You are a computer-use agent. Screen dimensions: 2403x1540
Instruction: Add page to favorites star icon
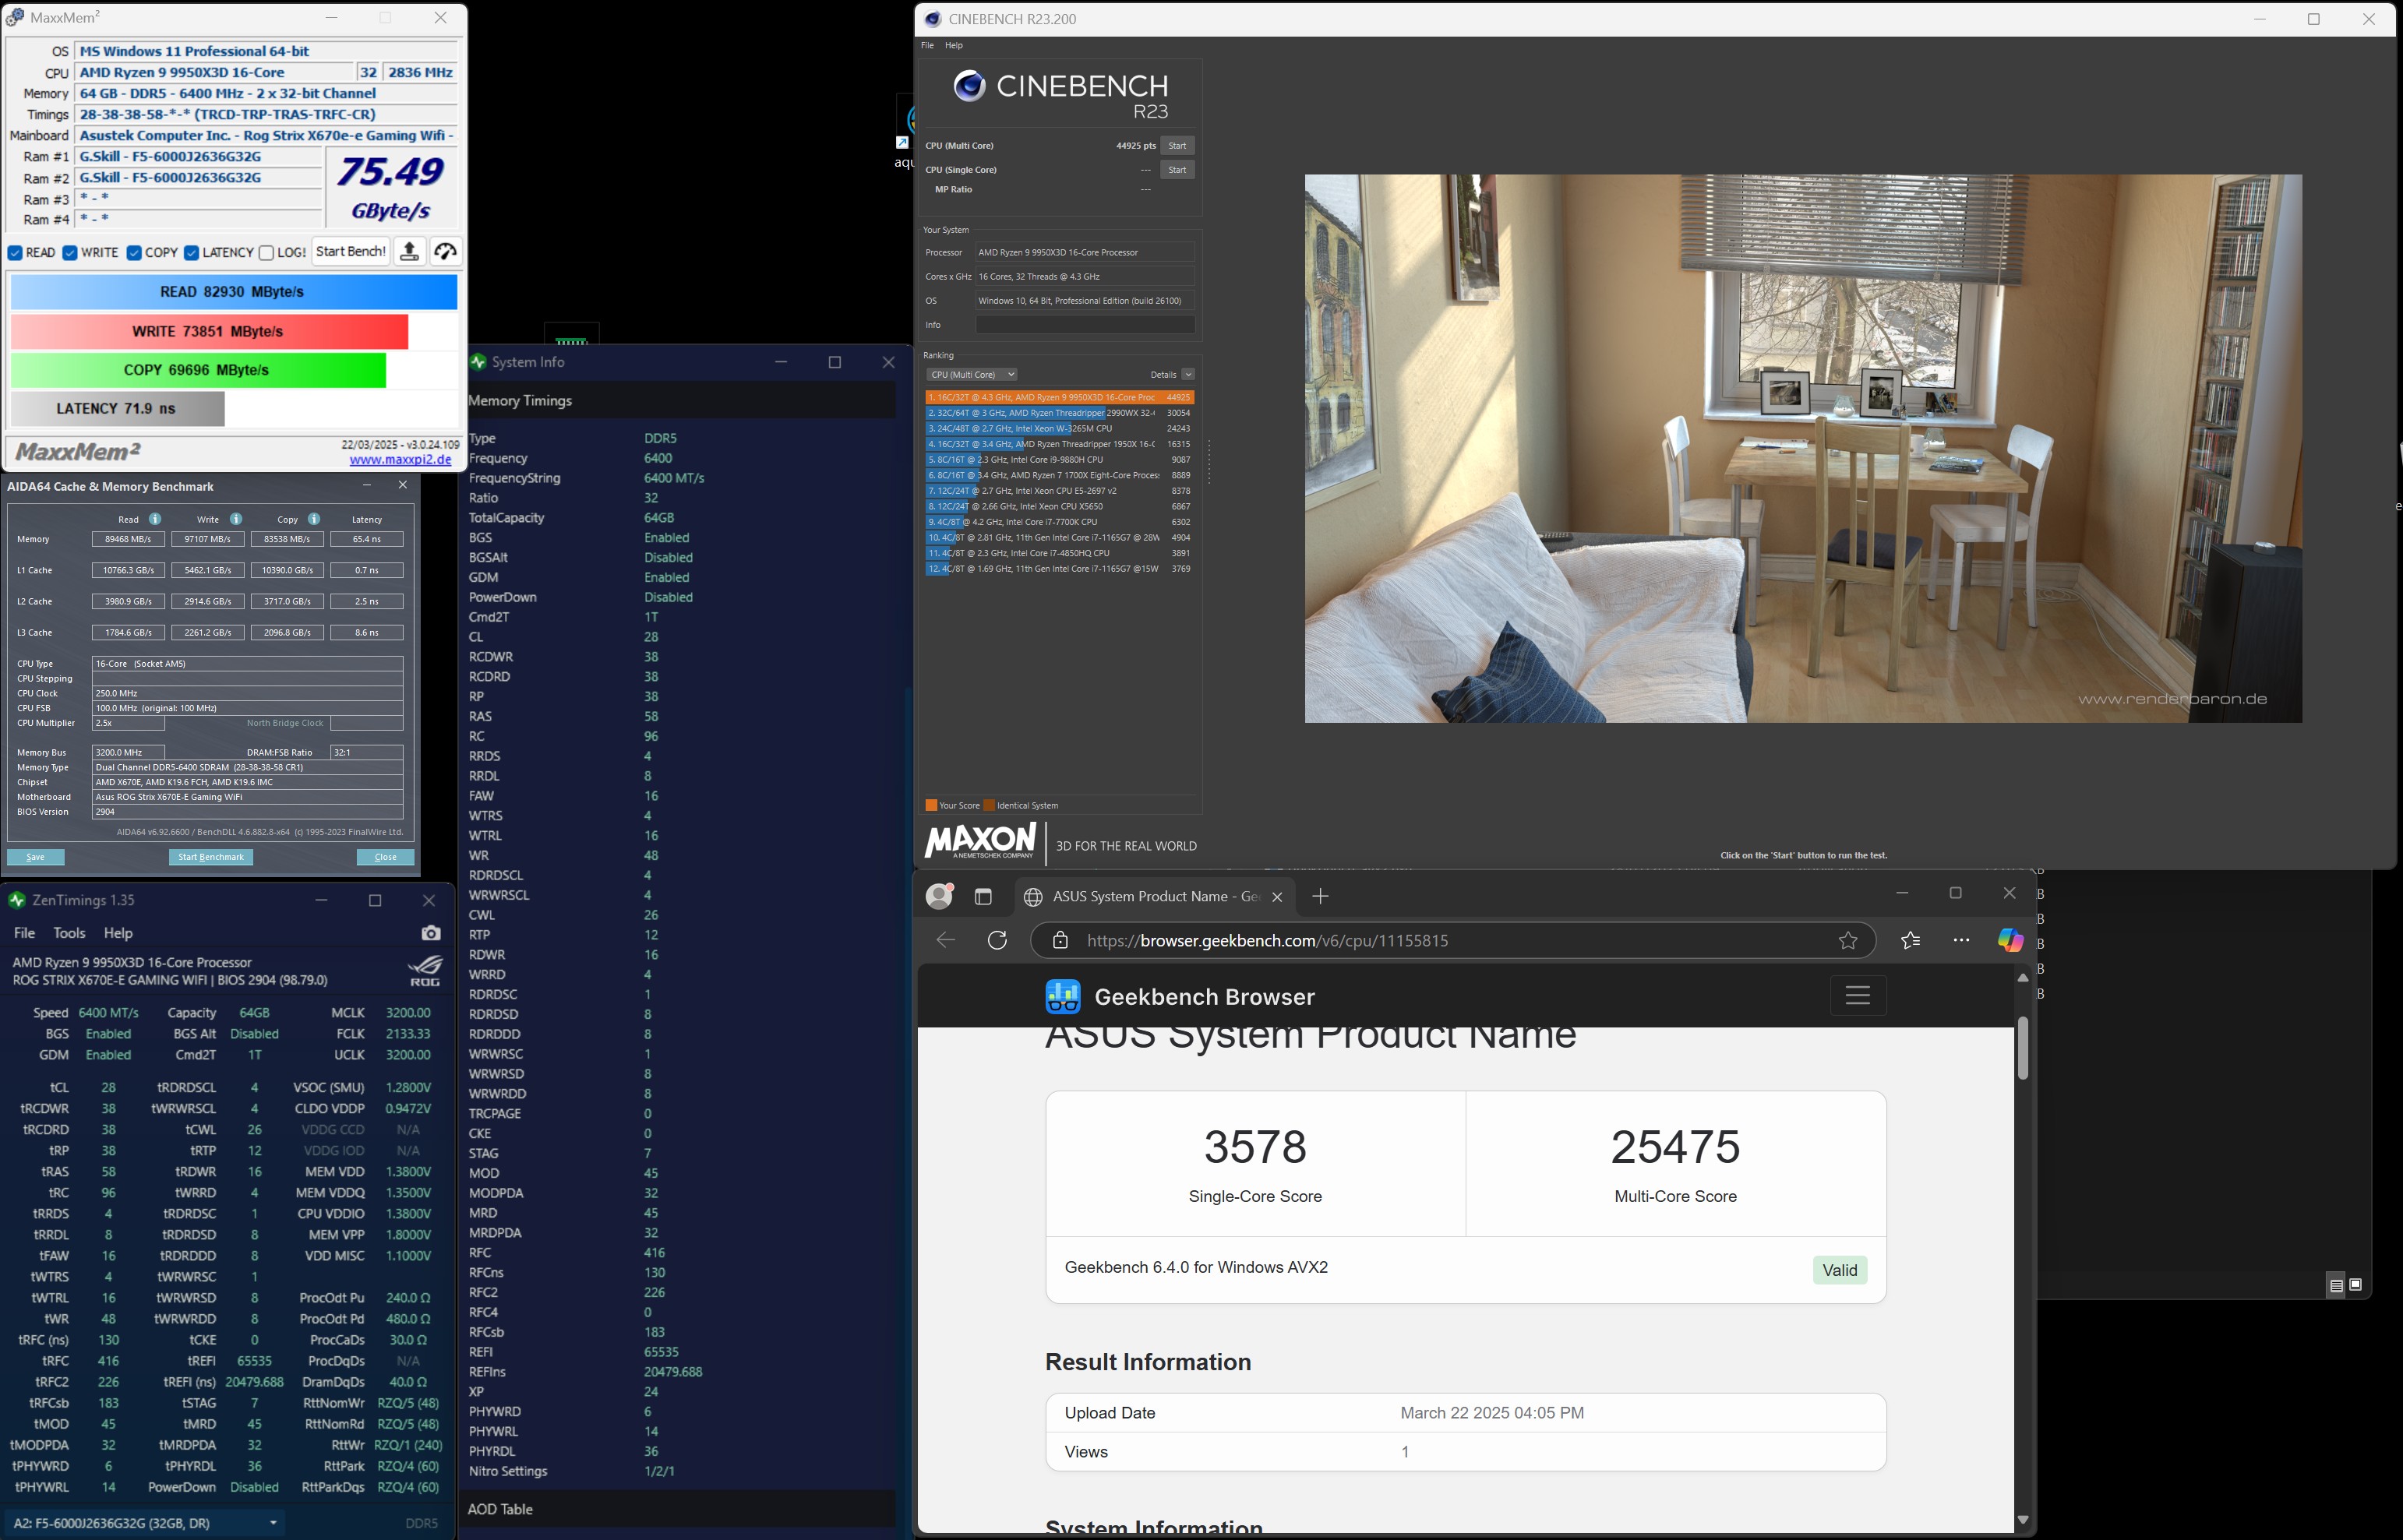(1848, 940)
